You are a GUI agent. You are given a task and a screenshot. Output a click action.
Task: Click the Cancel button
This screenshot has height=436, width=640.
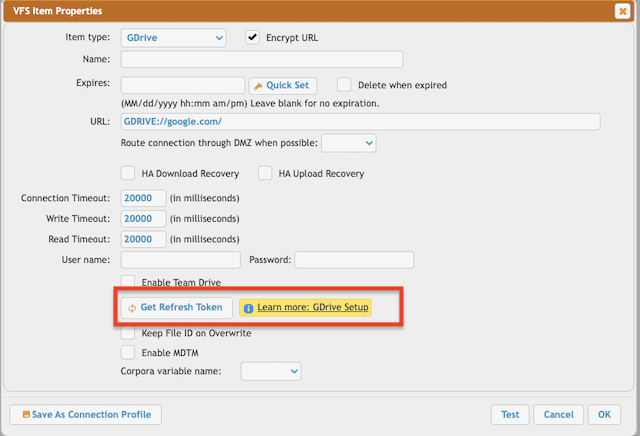(x=558, y=415)
